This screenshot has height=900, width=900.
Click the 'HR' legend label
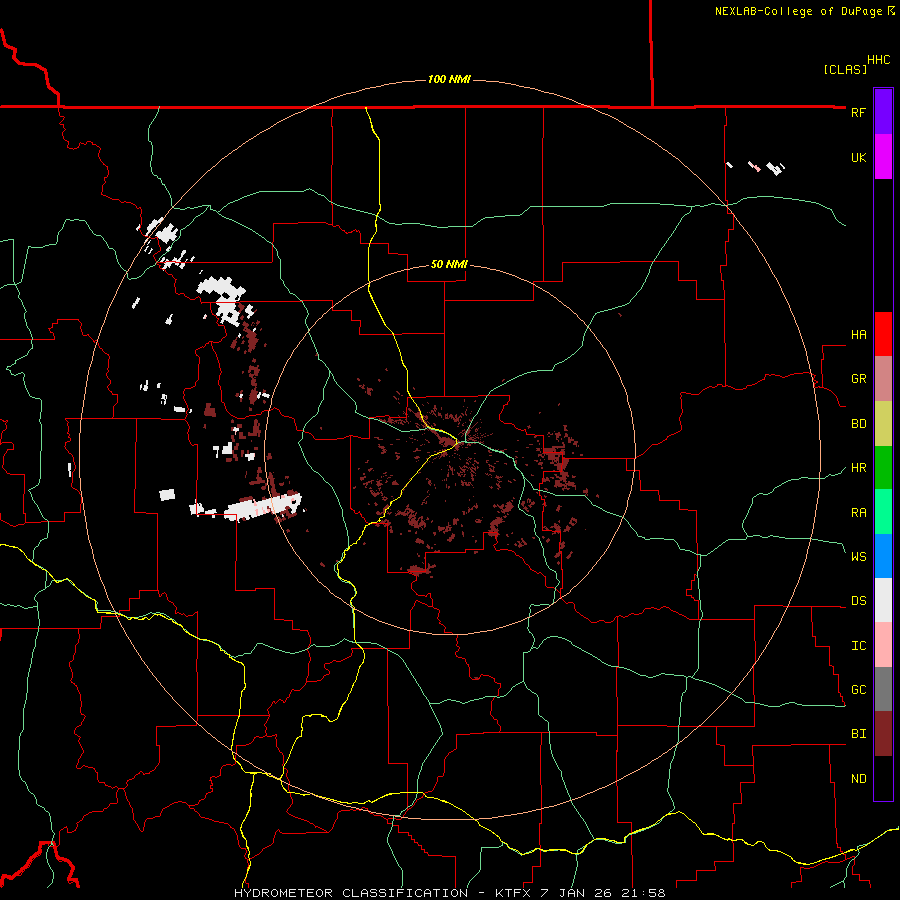[x=858, y=468]
